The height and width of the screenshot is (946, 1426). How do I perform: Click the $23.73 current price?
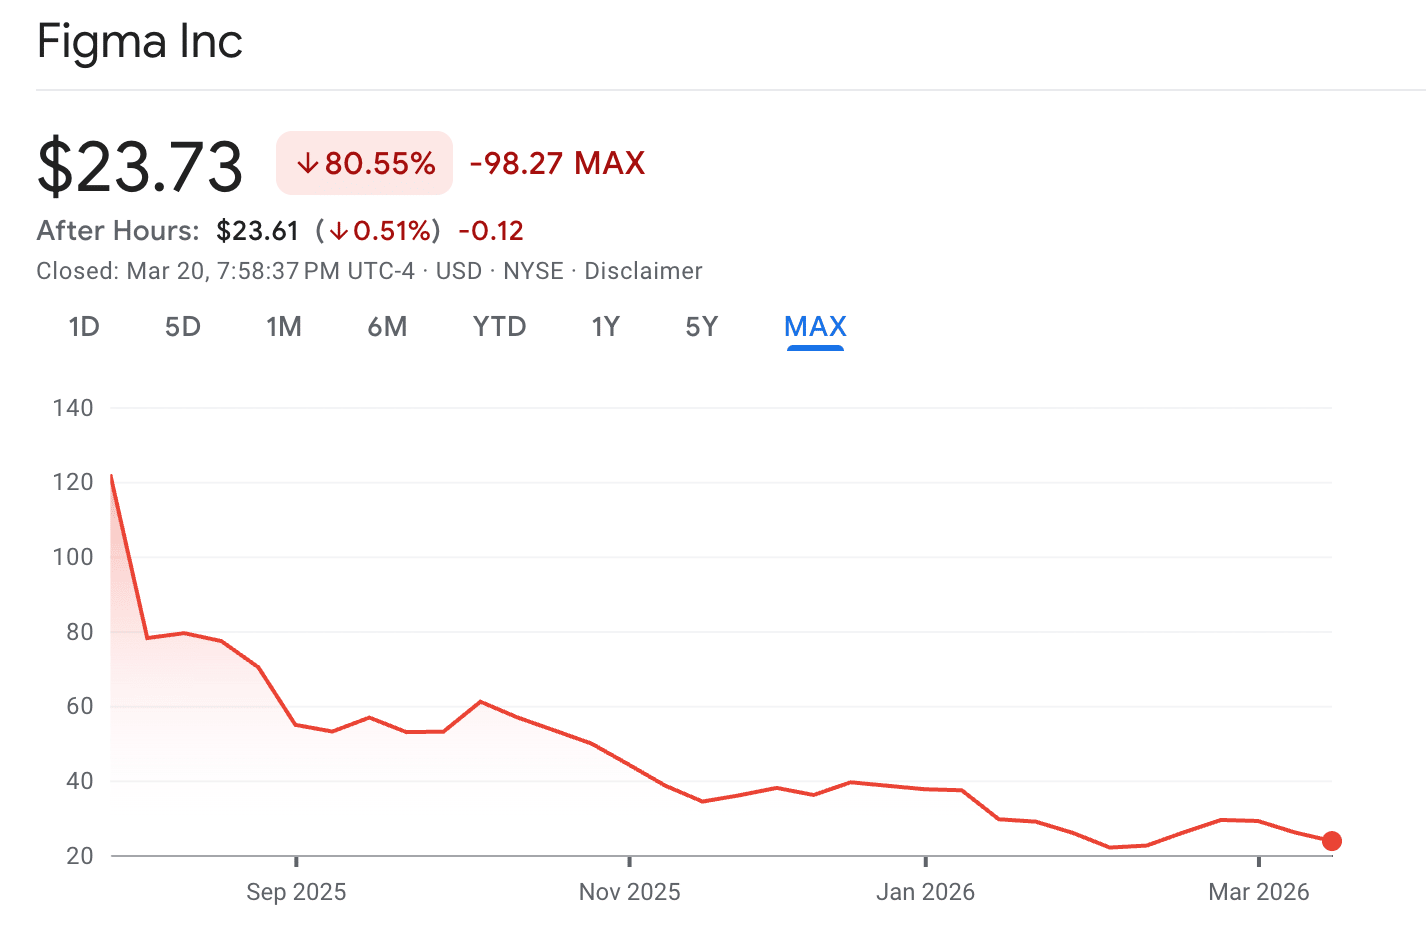point(140,166)
